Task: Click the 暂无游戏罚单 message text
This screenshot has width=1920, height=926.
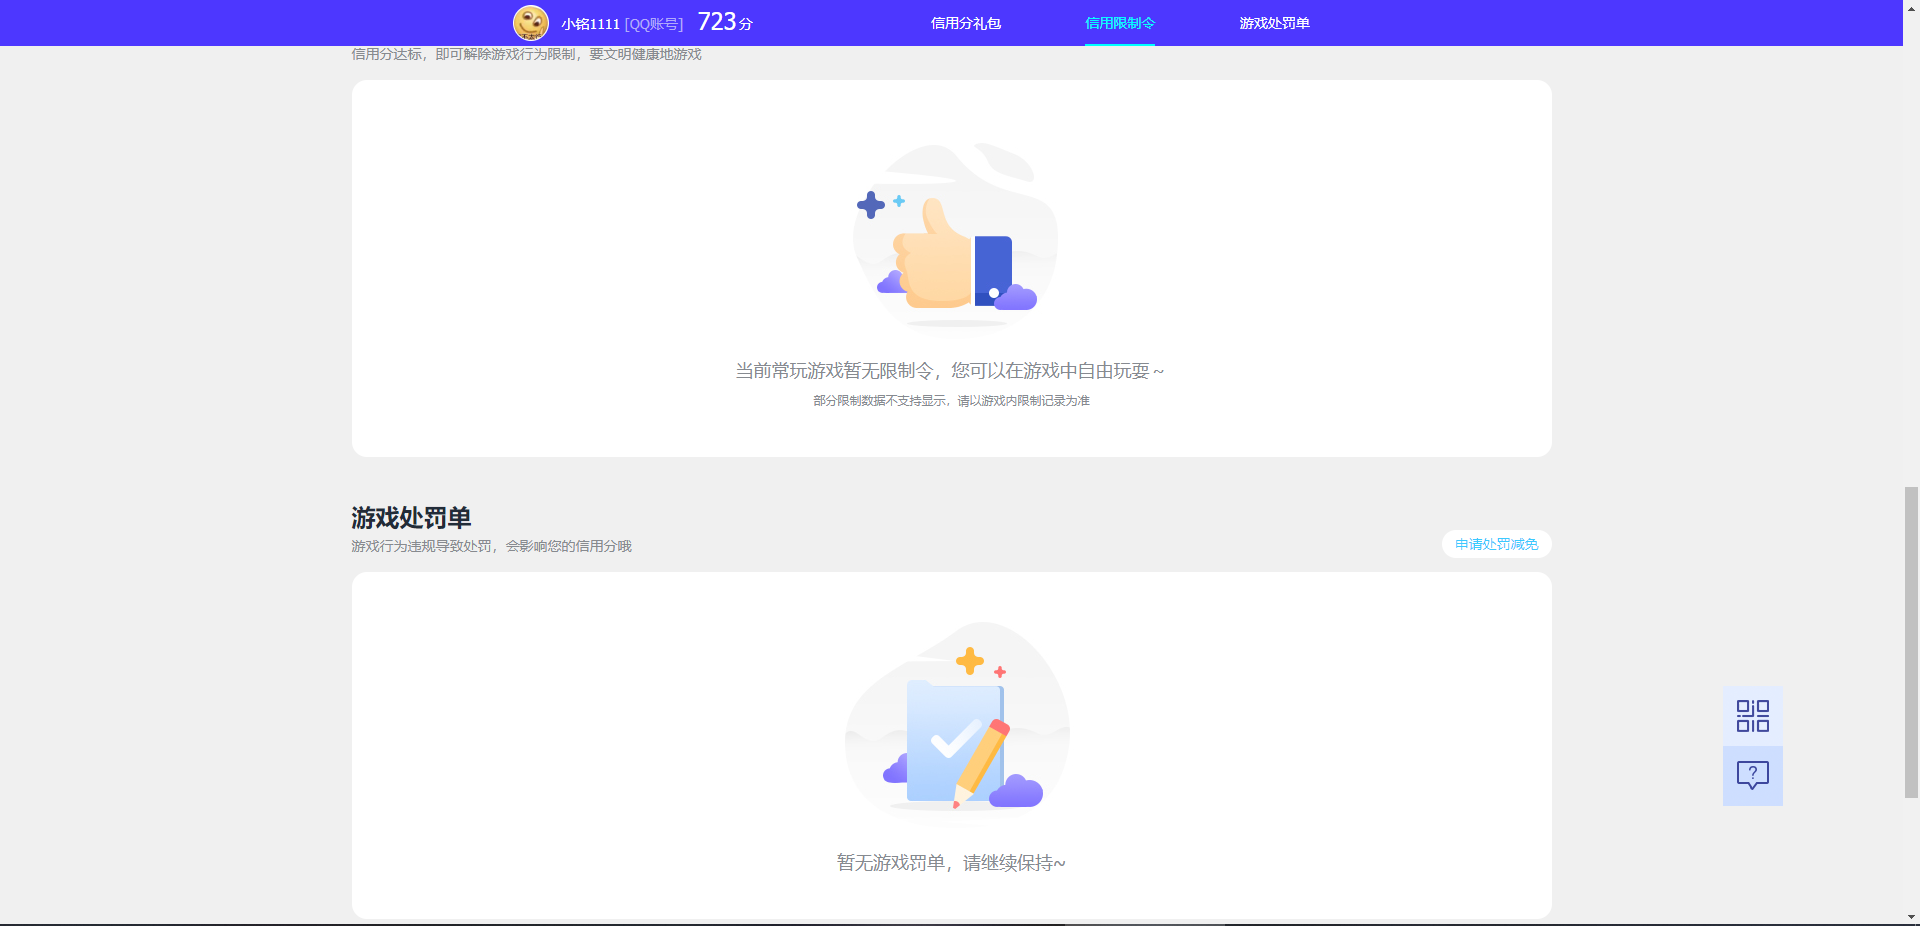Action: pyautogui.click(x=950, y=861)
